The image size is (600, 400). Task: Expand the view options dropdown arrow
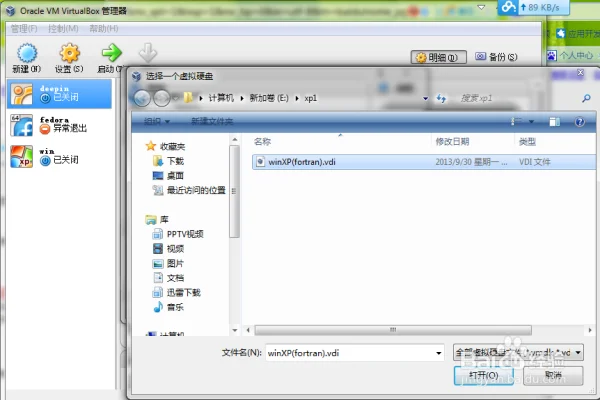pos(531,122)
